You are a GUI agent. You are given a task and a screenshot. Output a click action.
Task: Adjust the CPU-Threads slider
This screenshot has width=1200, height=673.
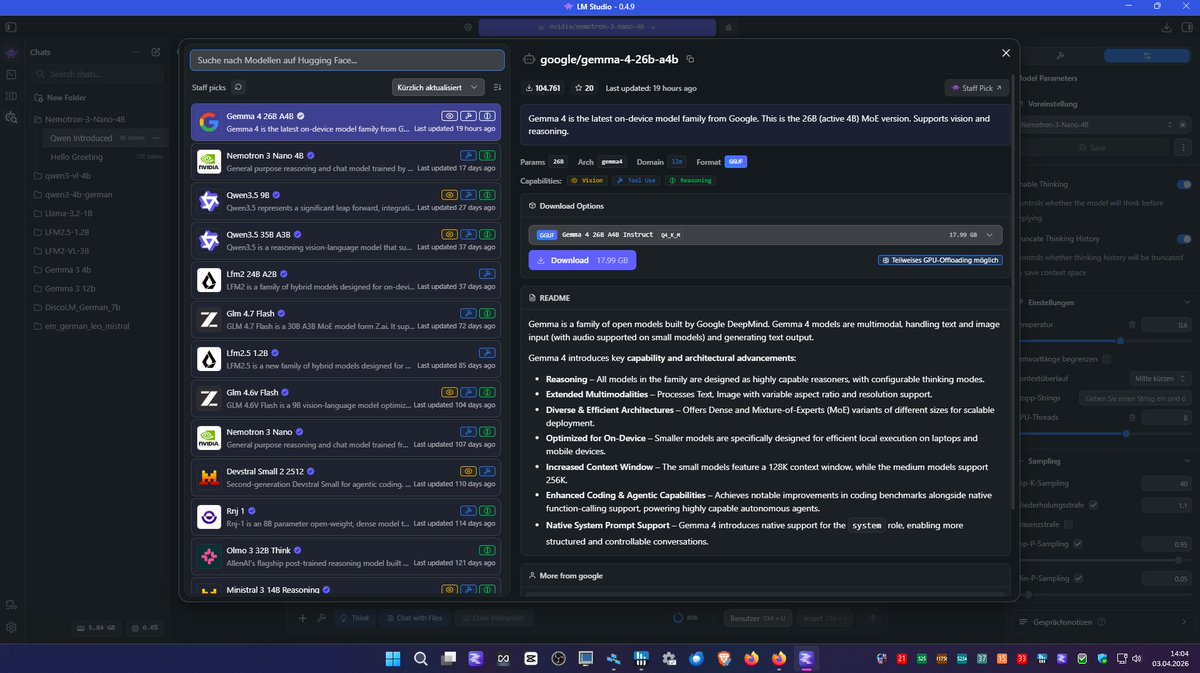[1126, 433]
